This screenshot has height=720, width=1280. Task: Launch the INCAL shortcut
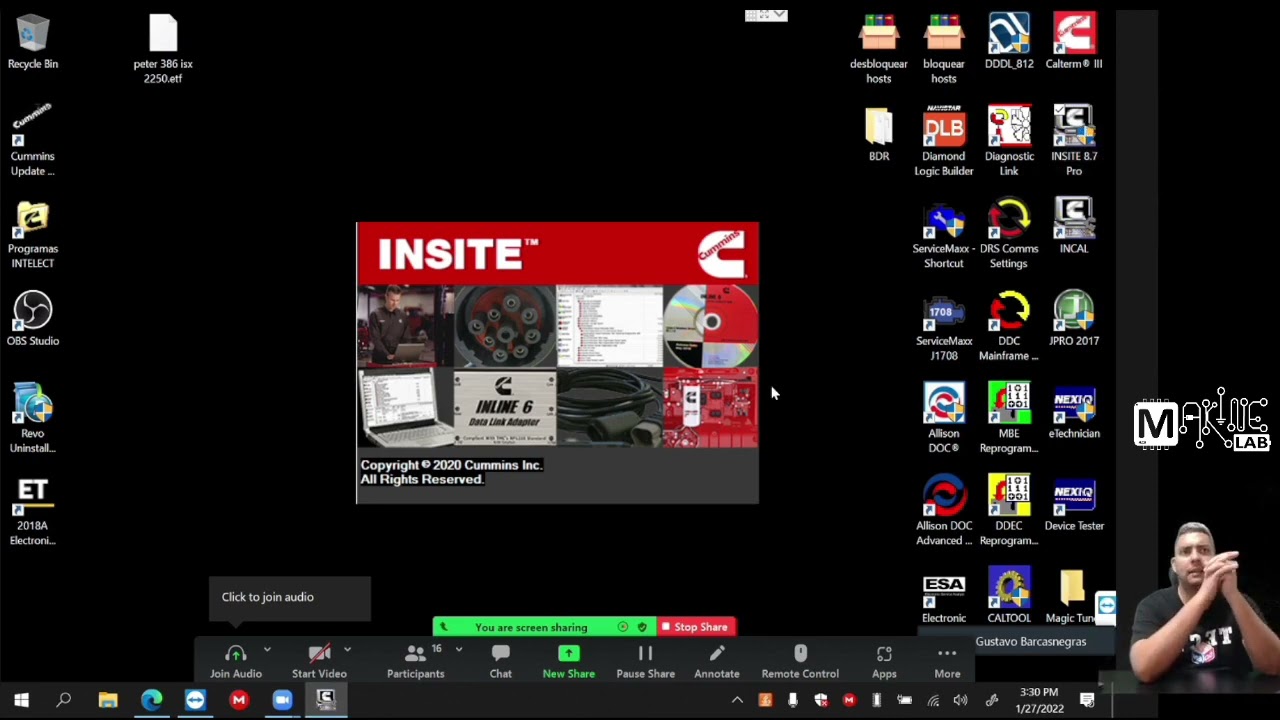click(1074, 227)
